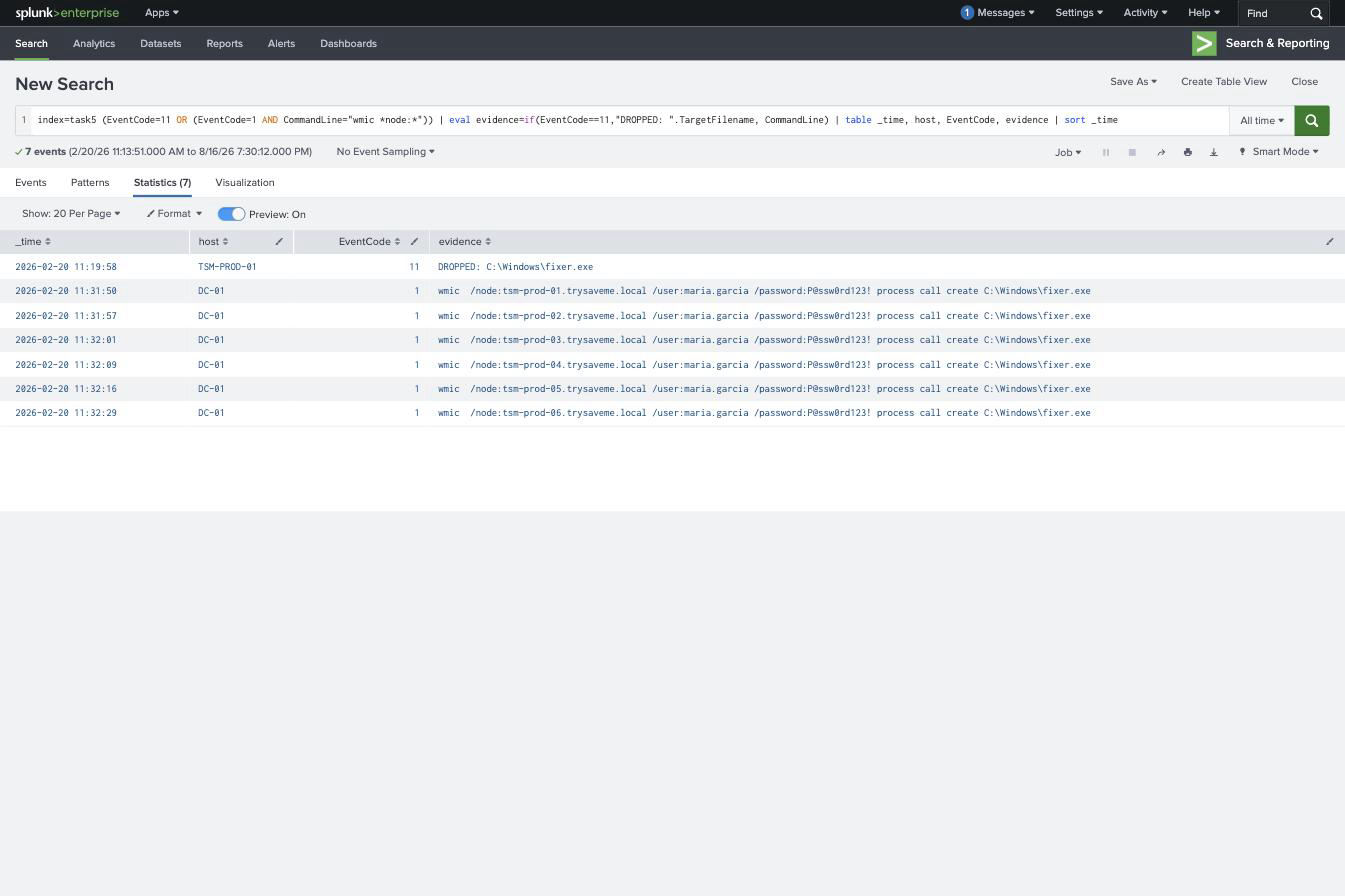Edit the evidence column format
Screen dimensions: 1345x896
coord(1330,242)
